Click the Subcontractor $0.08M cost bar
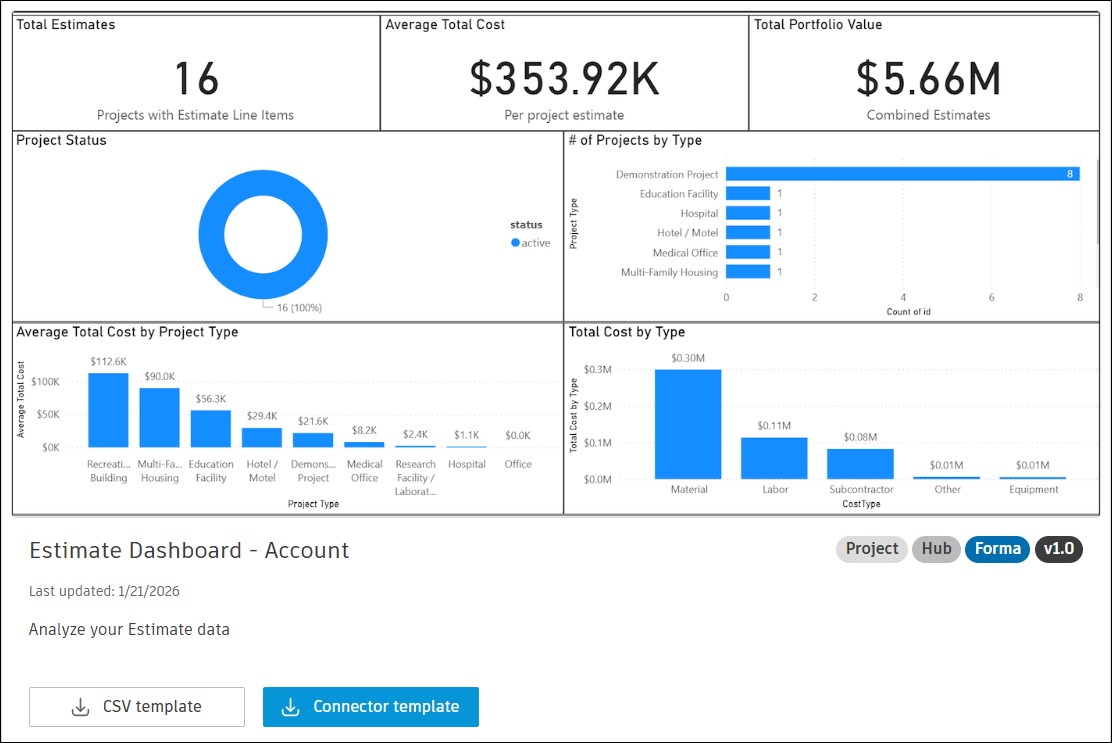The height and width of the screenshot is (743, 1112). click(x=860, y=464)
